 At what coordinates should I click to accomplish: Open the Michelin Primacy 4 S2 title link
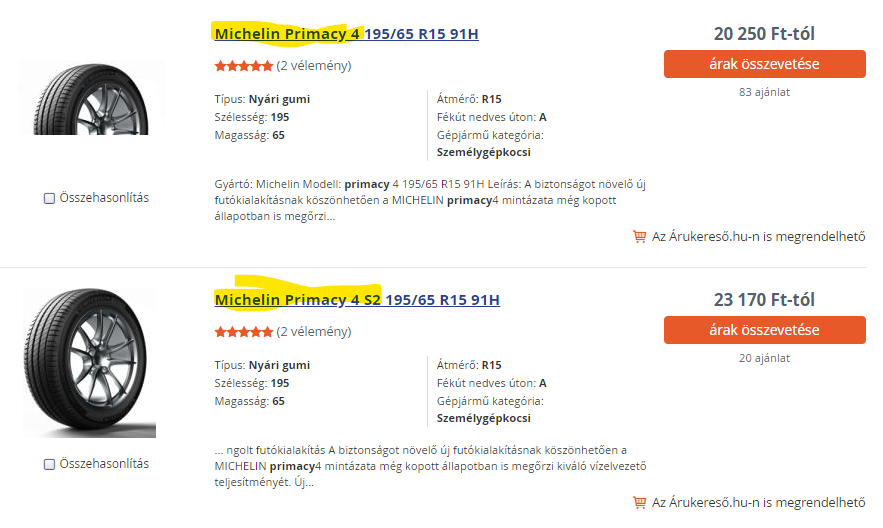357,300
